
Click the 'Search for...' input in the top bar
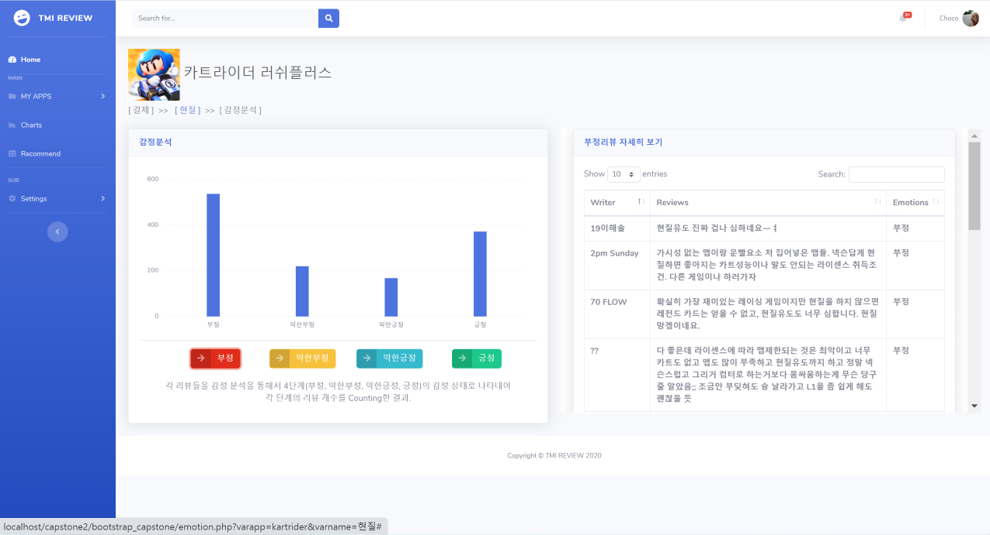(225, 18)
